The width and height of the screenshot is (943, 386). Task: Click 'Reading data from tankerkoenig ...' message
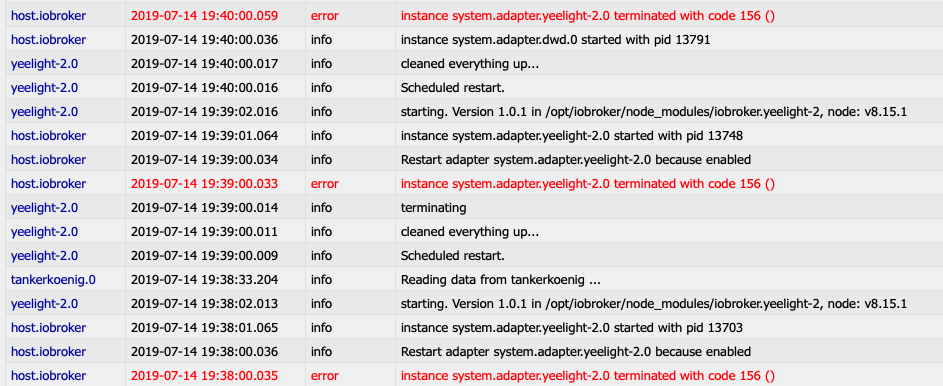501,280
